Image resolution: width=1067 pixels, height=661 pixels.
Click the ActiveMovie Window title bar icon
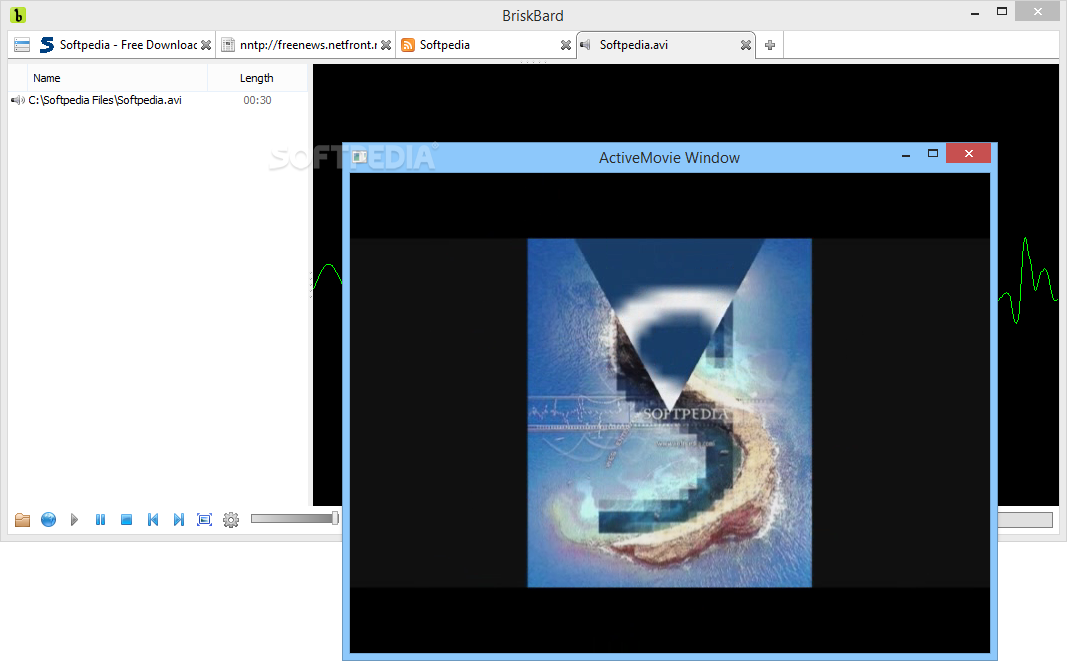(360, 157)
